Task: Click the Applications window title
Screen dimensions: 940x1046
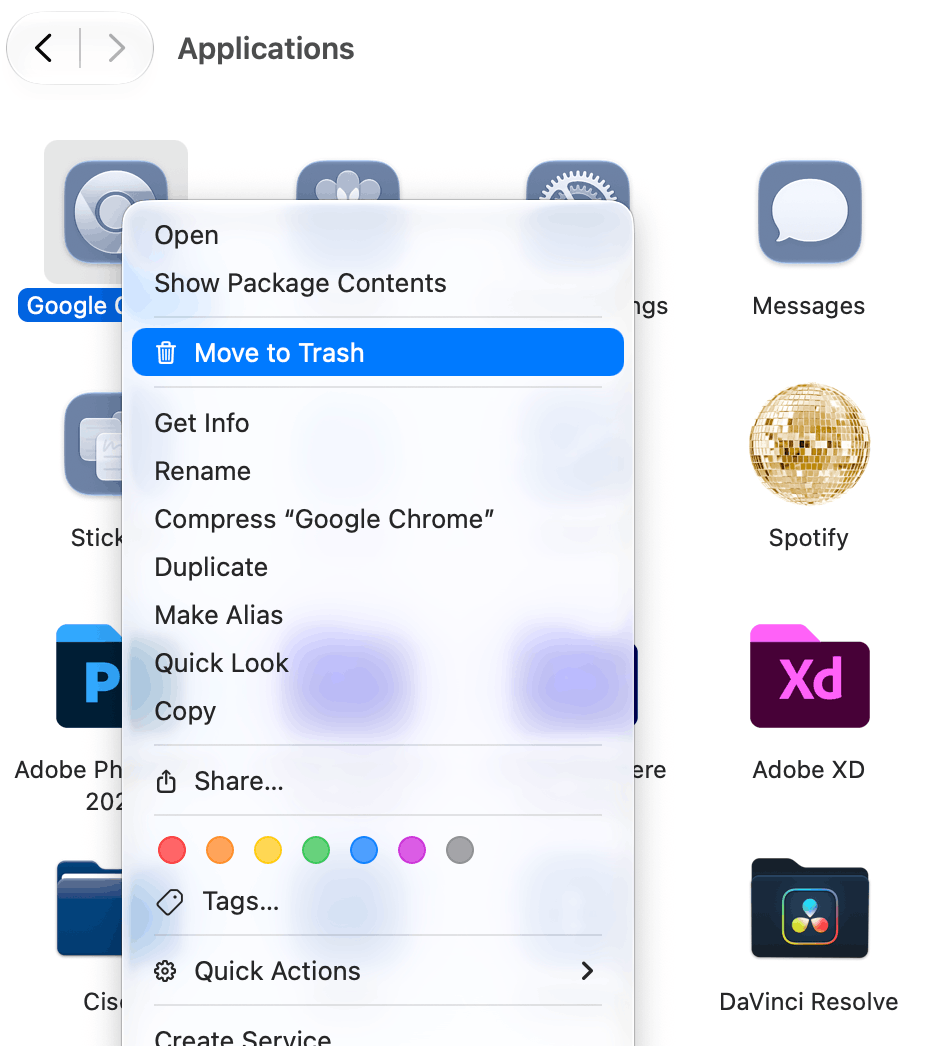Action: point(266,49)
